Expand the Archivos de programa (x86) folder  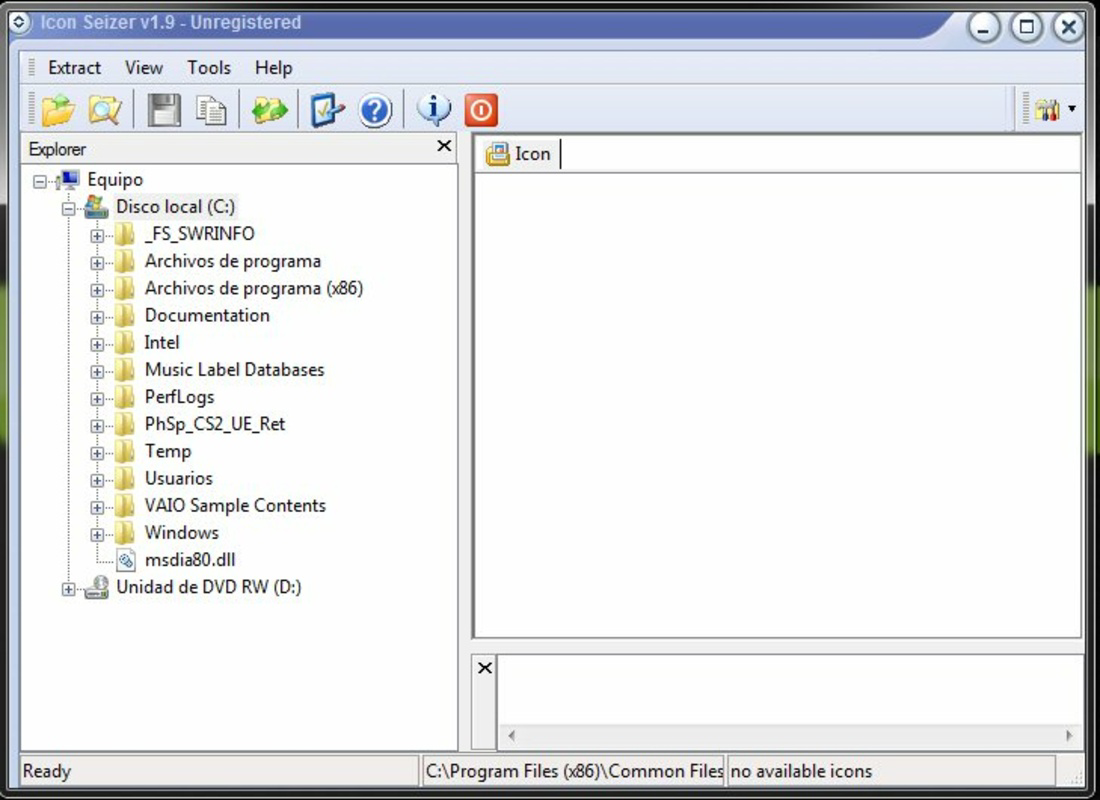click(97, 290)
